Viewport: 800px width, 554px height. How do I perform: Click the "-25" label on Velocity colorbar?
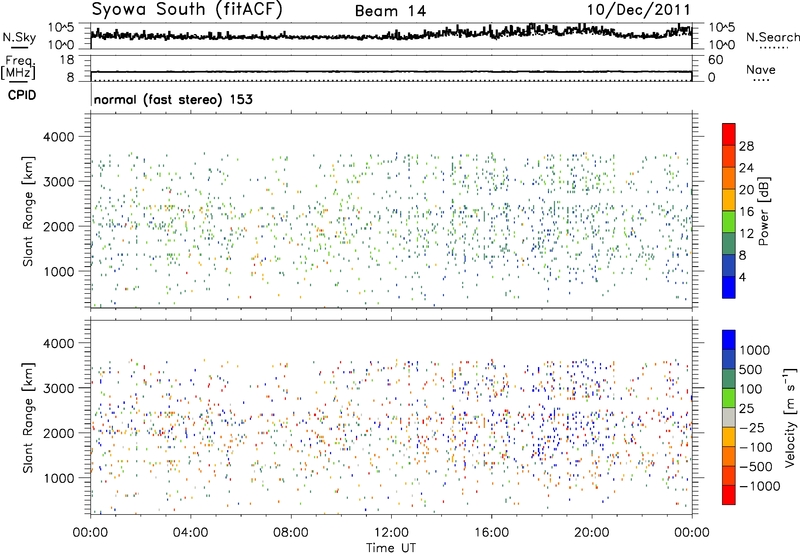pos(751,427)
